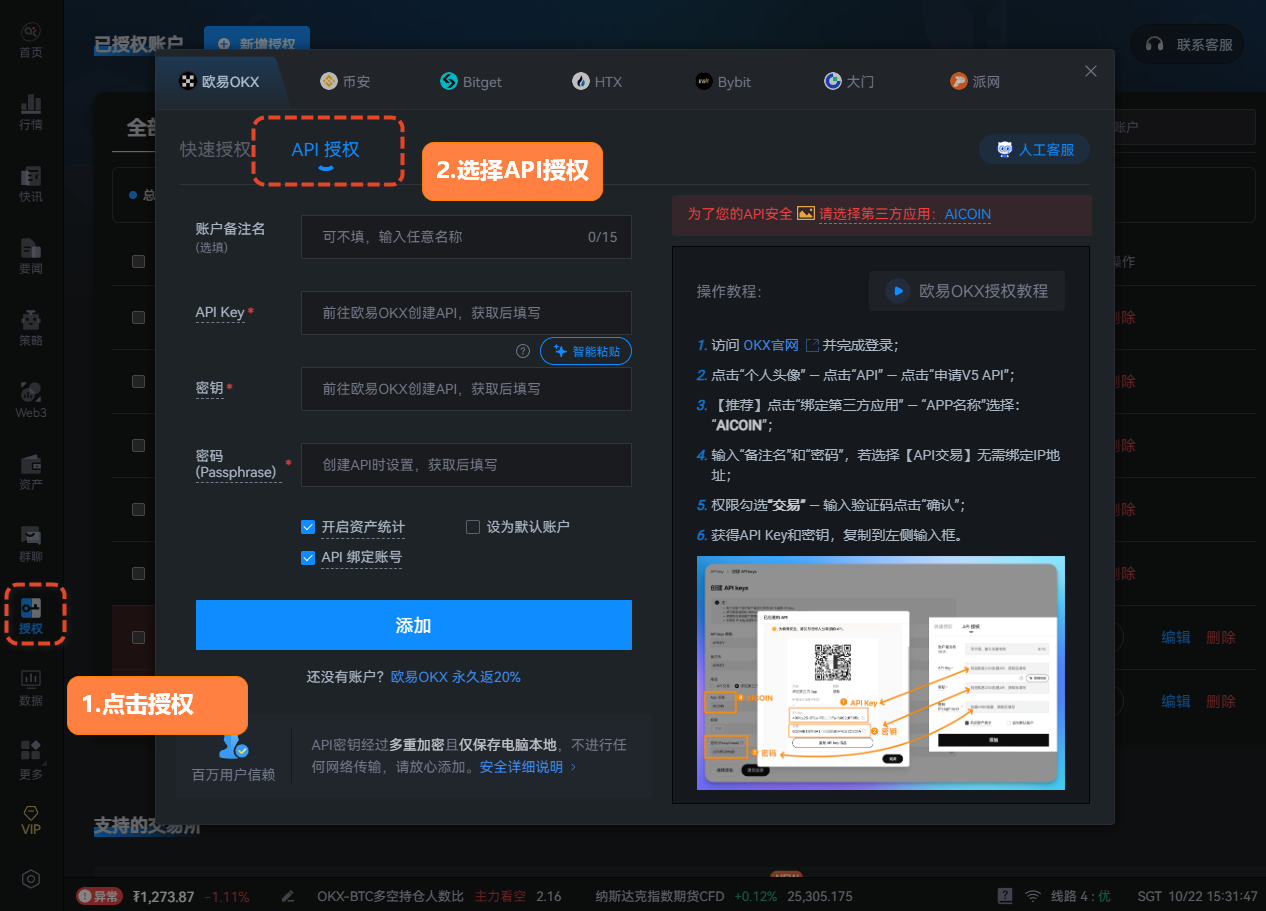Select the API 授权 tab
Screen dimensions: 1266x911
pyautogui.click(x=326, y=149)
